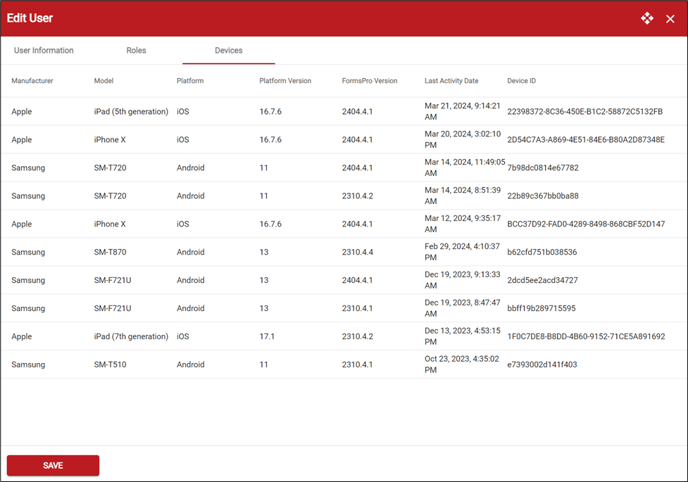Click the Model column header
This screenshot has width=688, height=482.
tap(104, 81)
